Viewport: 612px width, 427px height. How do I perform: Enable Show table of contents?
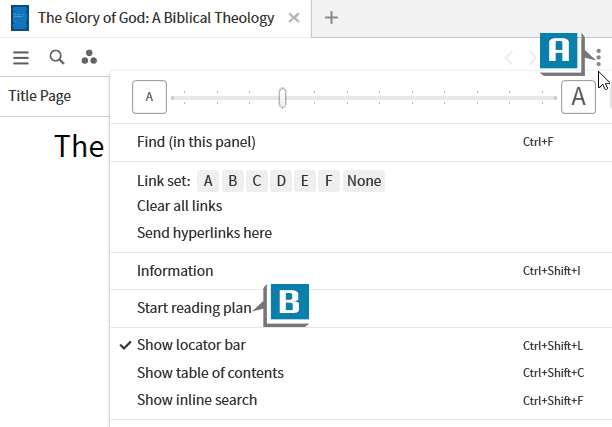point(210,373)
